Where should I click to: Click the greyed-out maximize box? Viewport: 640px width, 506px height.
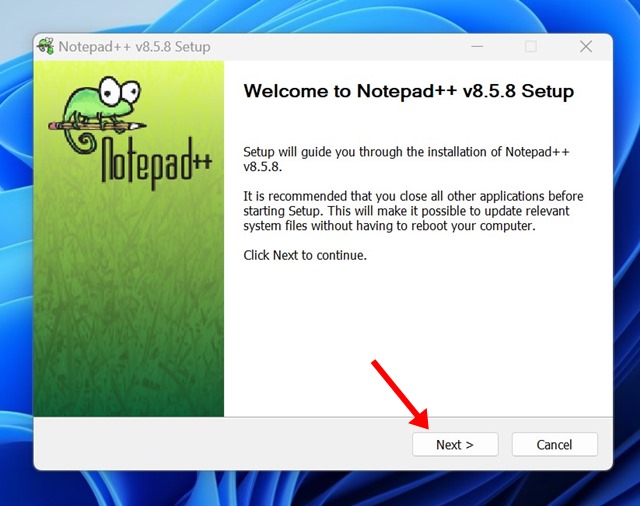(531, 47)
